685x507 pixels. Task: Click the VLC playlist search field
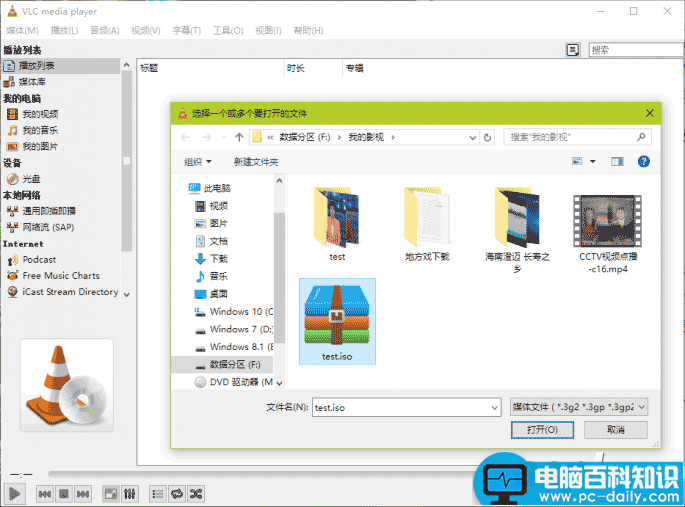tap(637, 50)
